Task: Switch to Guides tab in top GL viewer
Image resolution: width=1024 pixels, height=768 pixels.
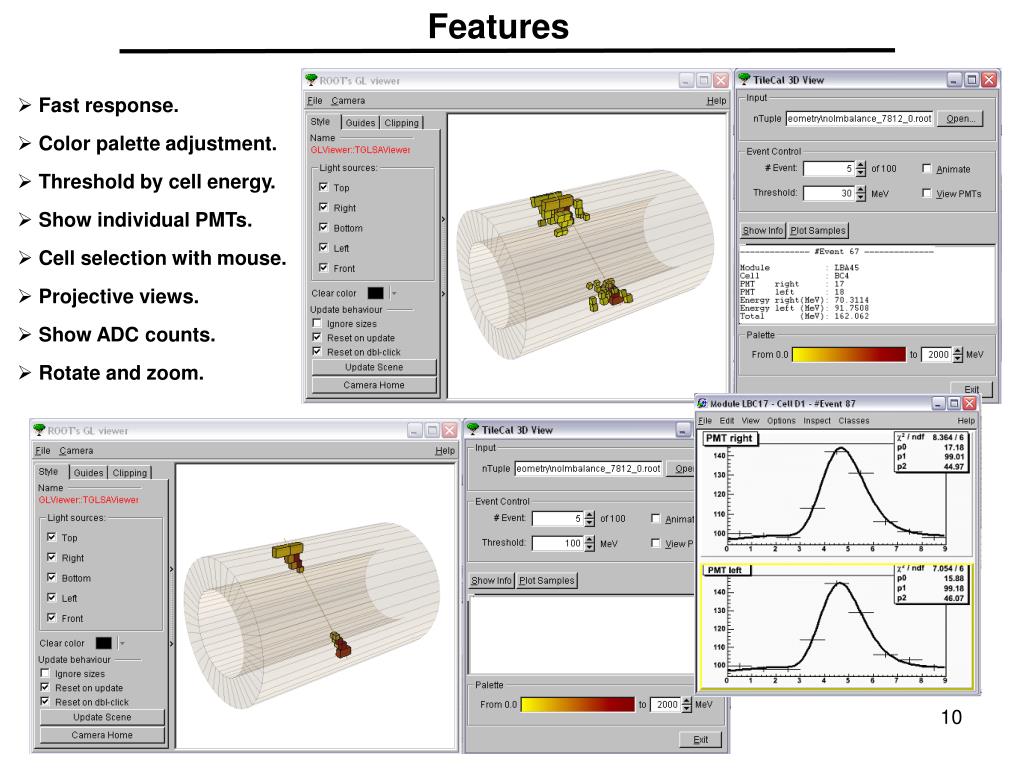Action: [360, 122]
